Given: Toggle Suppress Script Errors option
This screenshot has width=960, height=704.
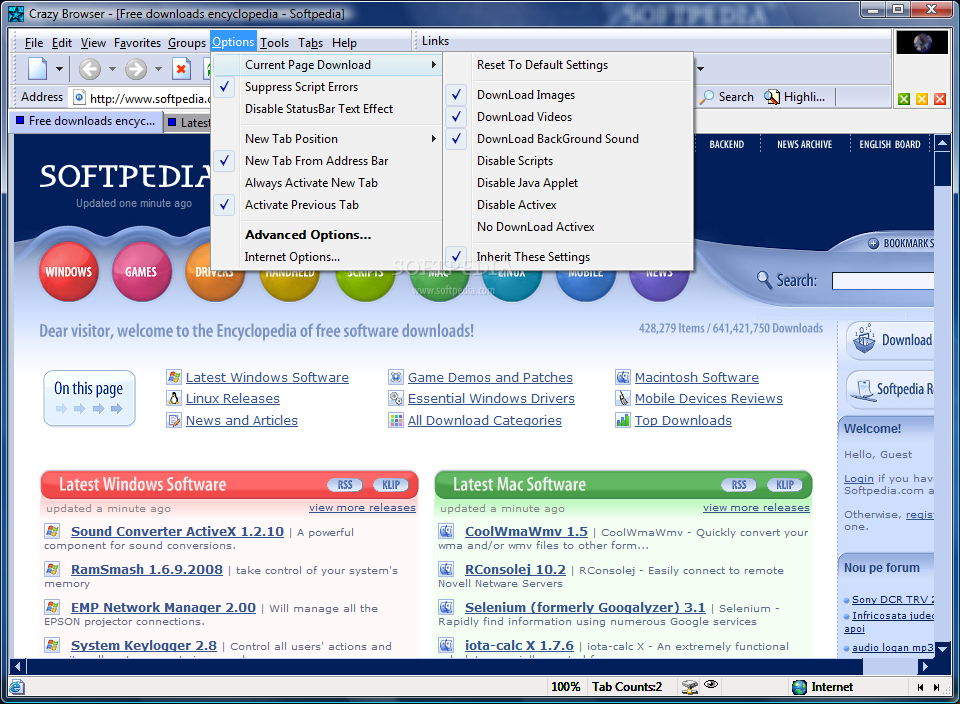Looking at the screenshot, I should click(x=326, y=87).
